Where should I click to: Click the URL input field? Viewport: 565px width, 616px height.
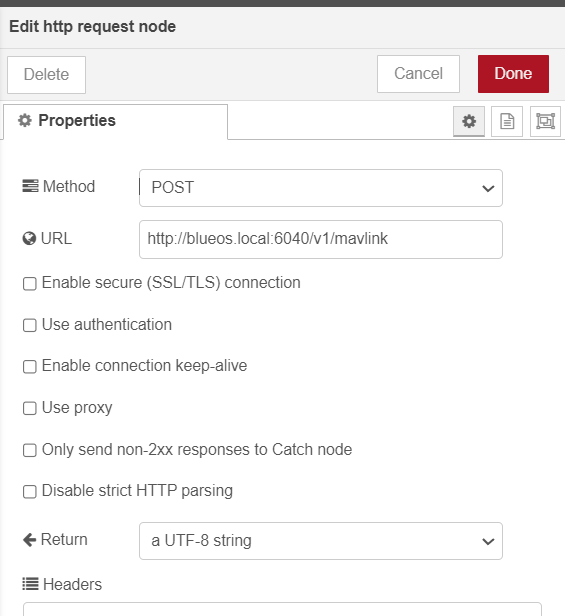(321, 239)
